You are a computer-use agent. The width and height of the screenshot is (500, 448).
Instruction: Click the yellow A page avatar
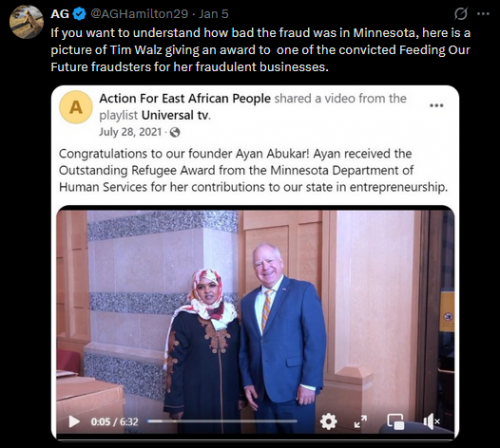[x=76, y=107]
